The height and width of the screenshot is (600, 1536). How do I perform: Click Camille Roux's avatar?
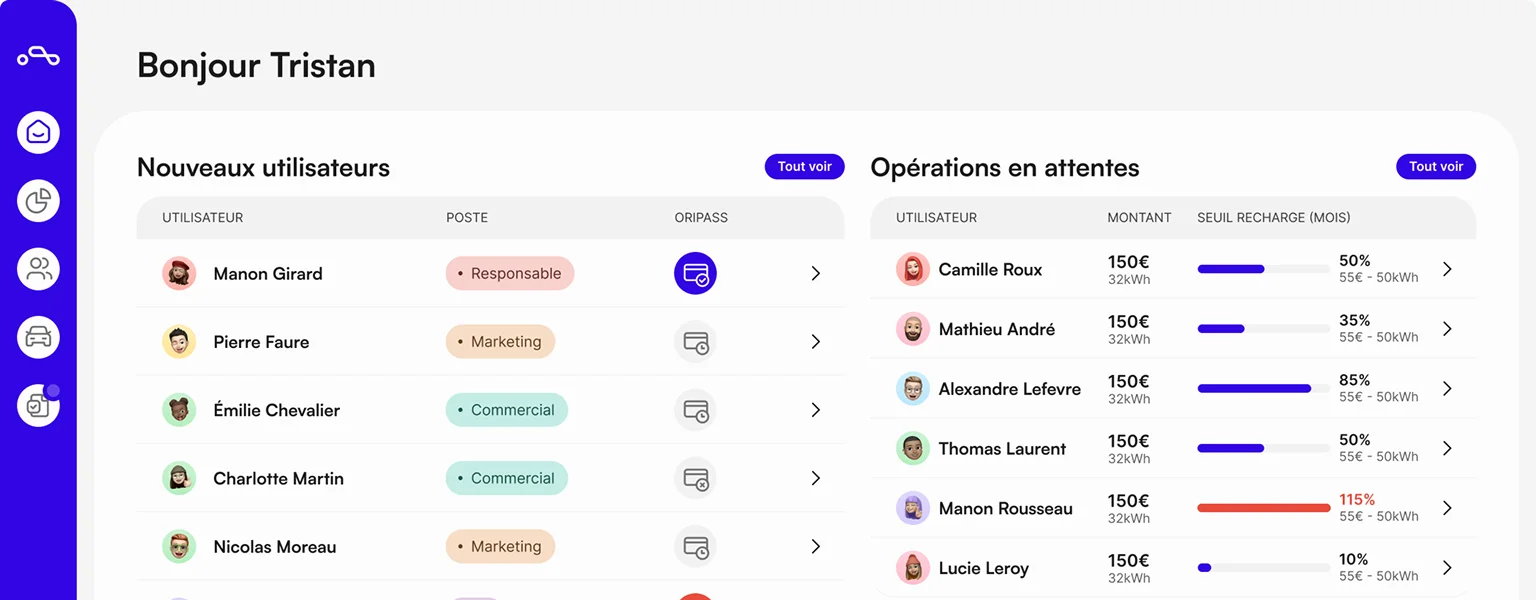[913, 269]
